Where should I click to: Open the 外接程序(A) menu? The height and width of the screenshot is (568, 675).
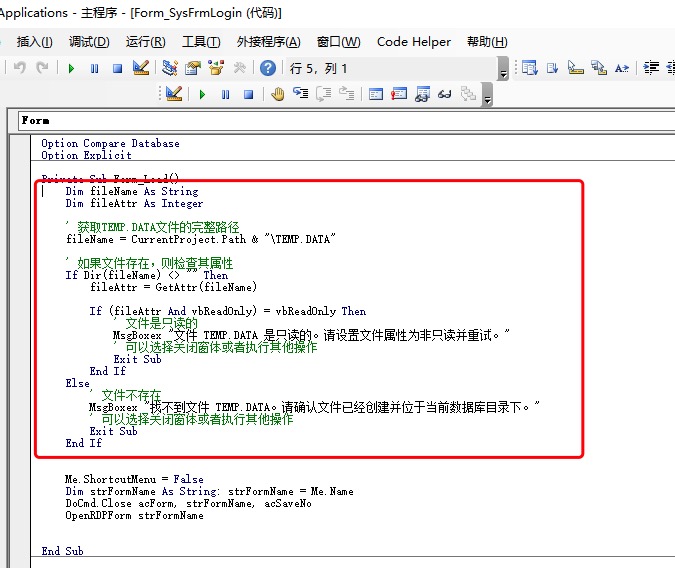point(269,42)
